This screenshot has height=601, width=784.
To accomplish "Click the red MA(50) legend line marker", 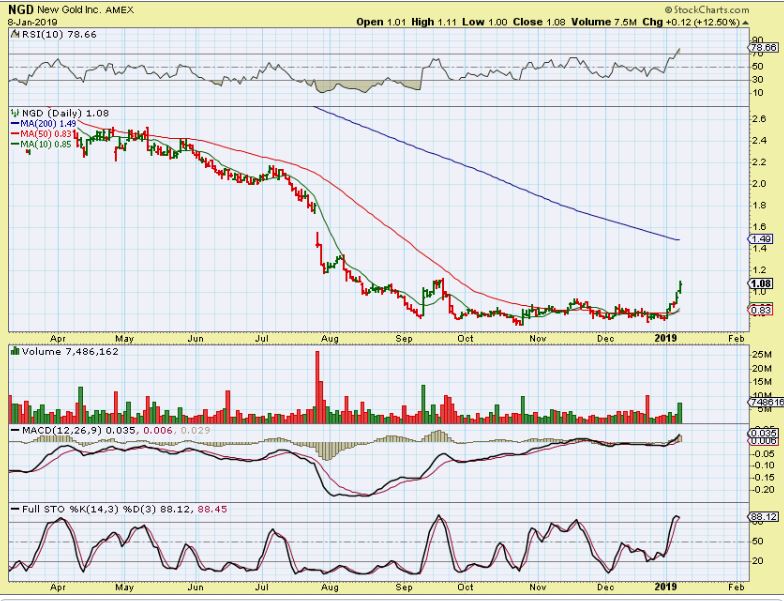I will tap(14, 134).
